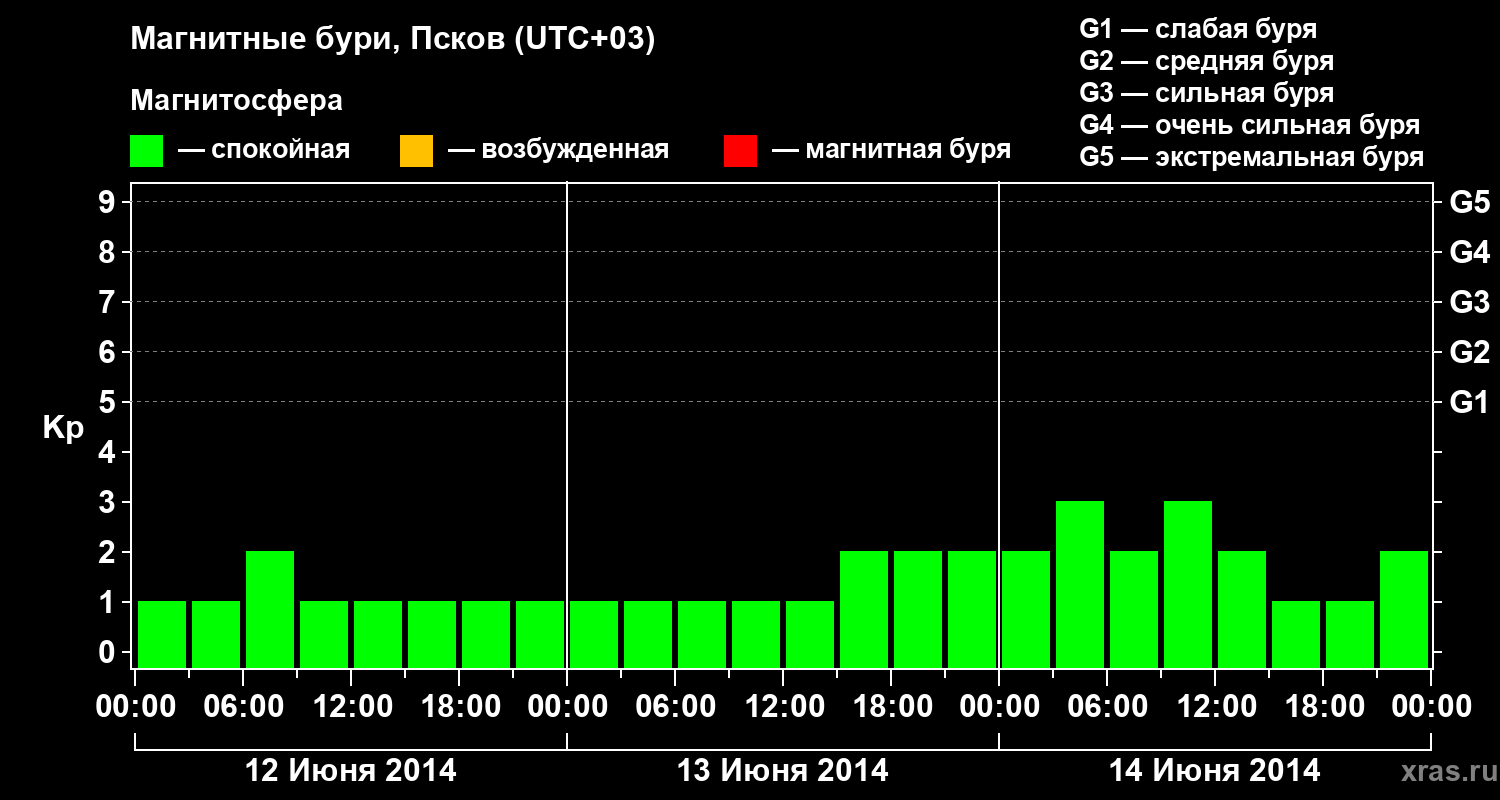
Task: Click the '— спокойная' legend label
Action: click(264, 150)
